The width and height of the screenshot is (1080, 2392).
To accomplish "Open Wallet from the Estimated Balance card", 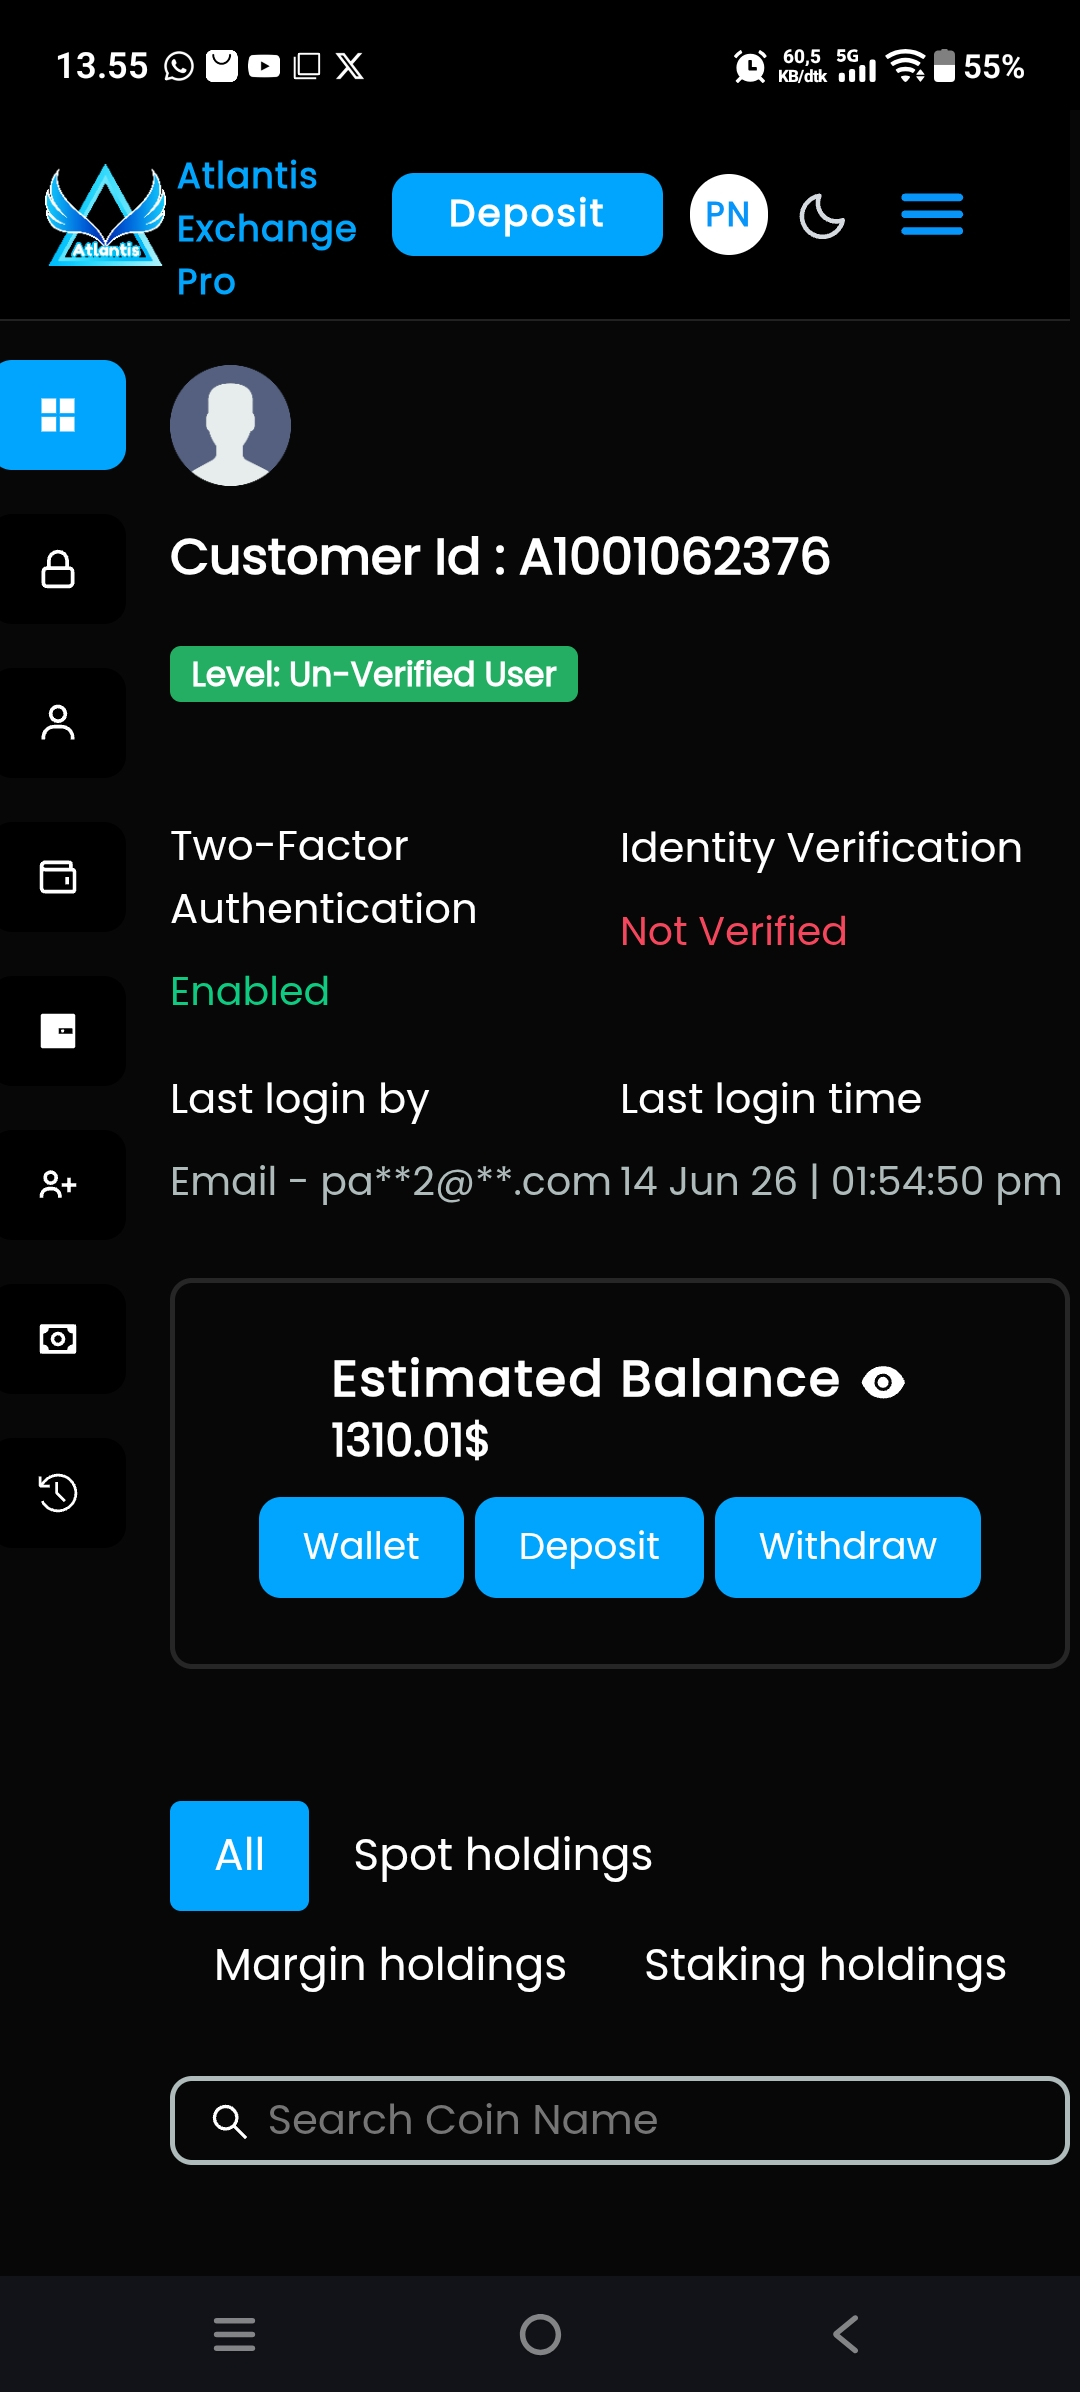I will click(361, 1547).
